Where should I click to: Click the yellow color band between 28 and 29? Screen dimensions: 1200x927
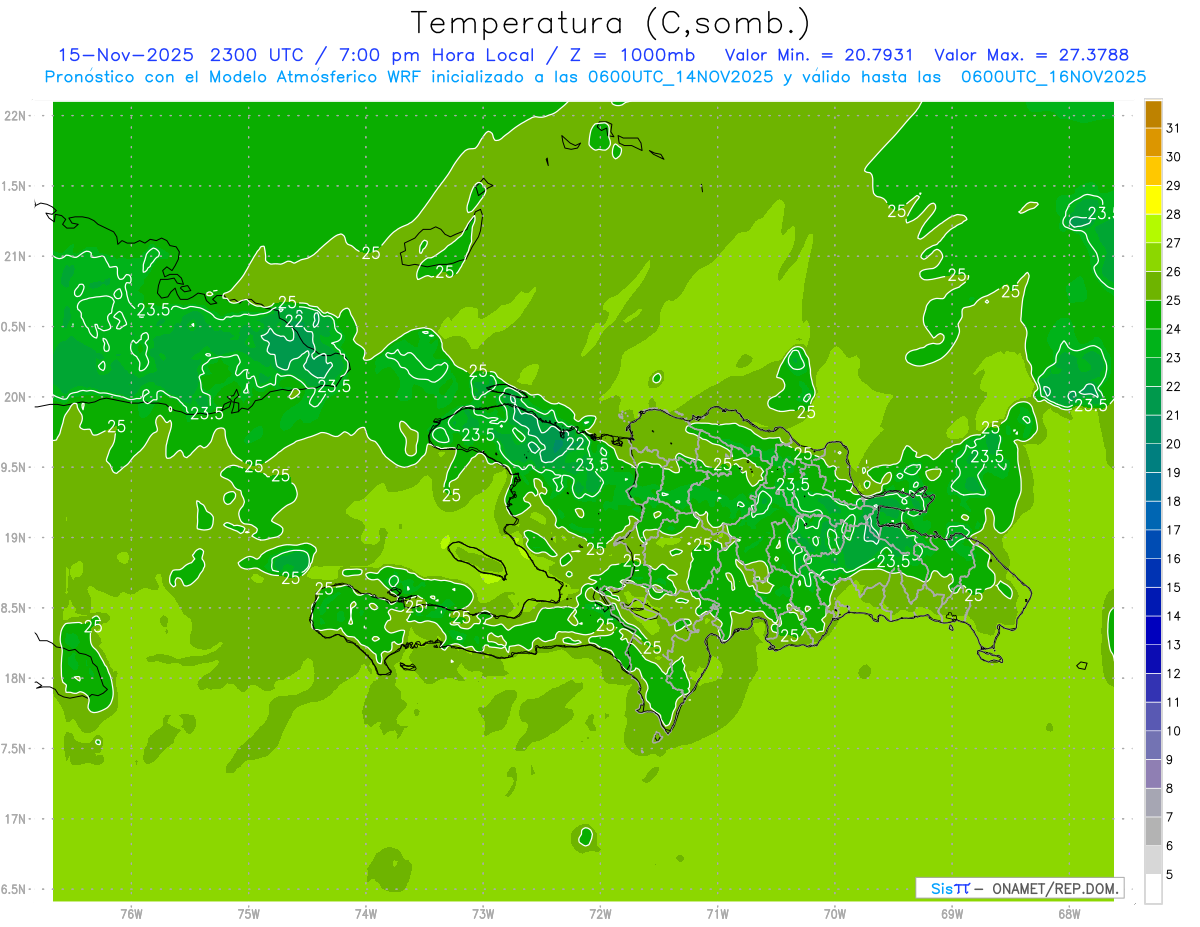tap(1153, 200)
